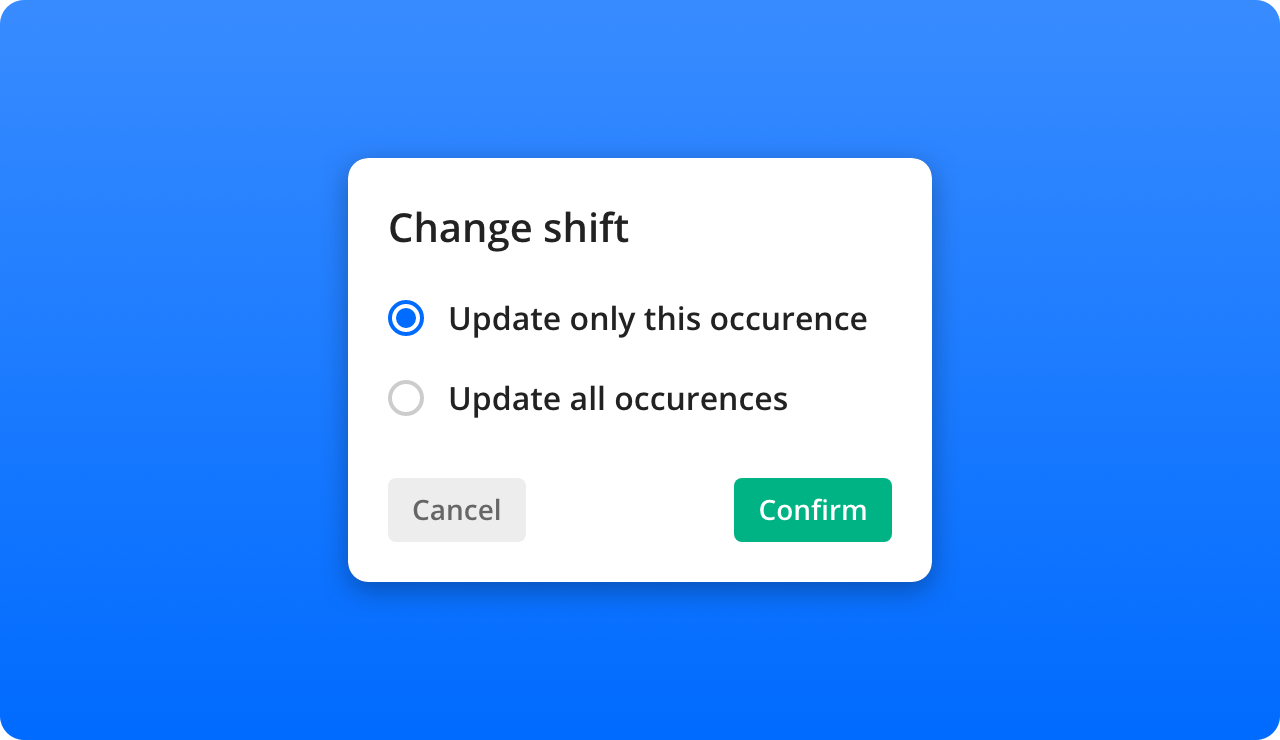Click the Confirm button
Screen dimensions: 1280x740
click(813, 510)
